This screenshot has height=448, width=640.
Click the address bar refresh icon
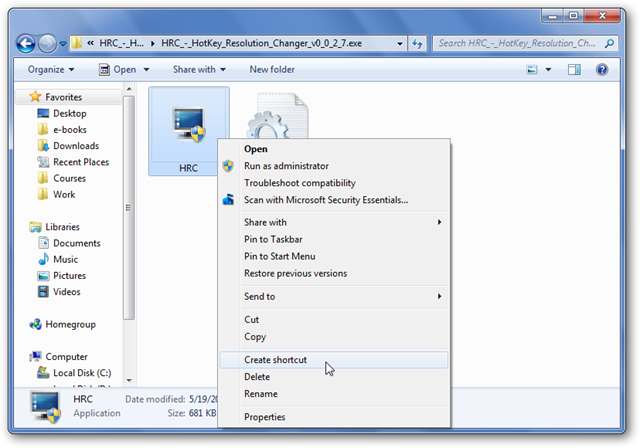[x=417, y=43]
